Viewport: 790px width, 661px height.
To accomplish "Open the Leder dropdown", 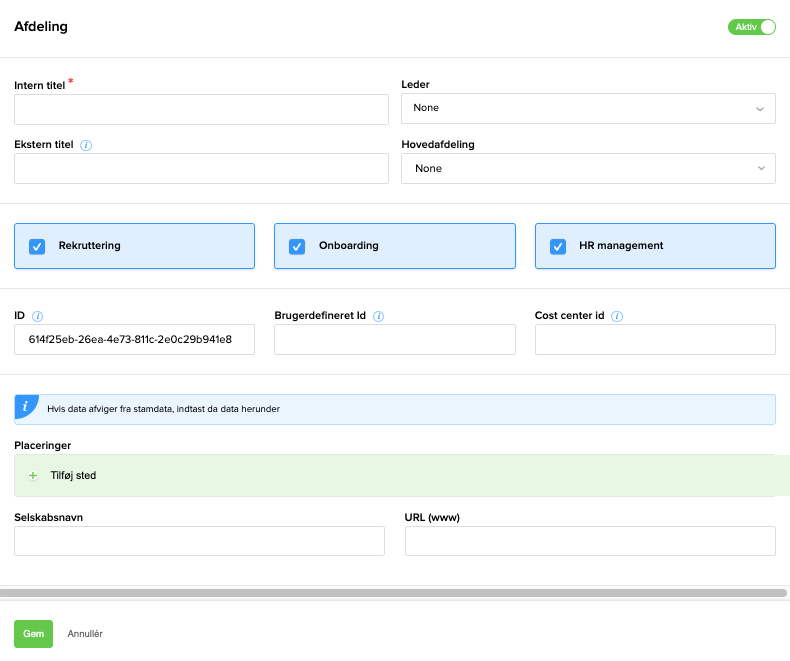I will click(588, 108).
